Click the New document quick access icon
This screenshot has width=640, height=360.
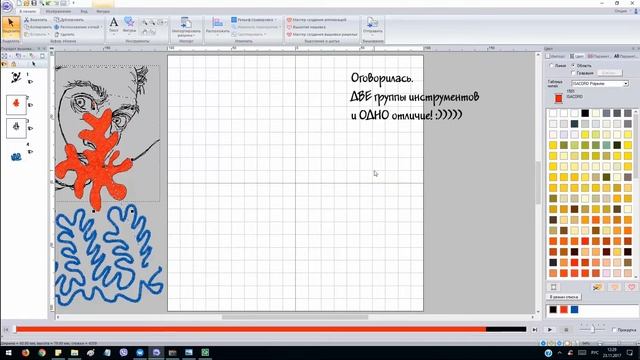click(x=19, y=3)
